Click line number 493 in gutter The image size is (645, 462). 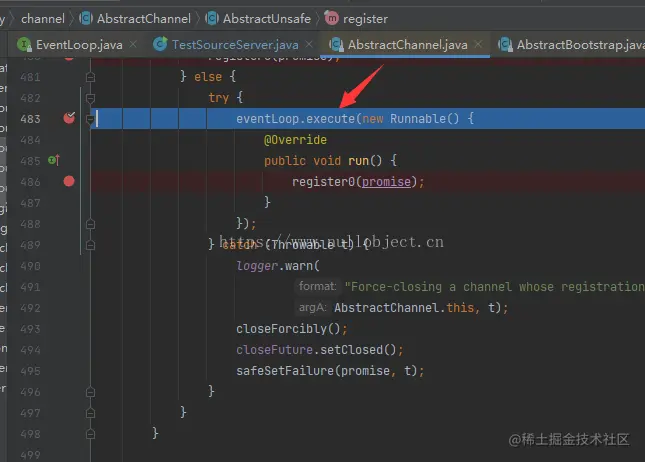30,329
